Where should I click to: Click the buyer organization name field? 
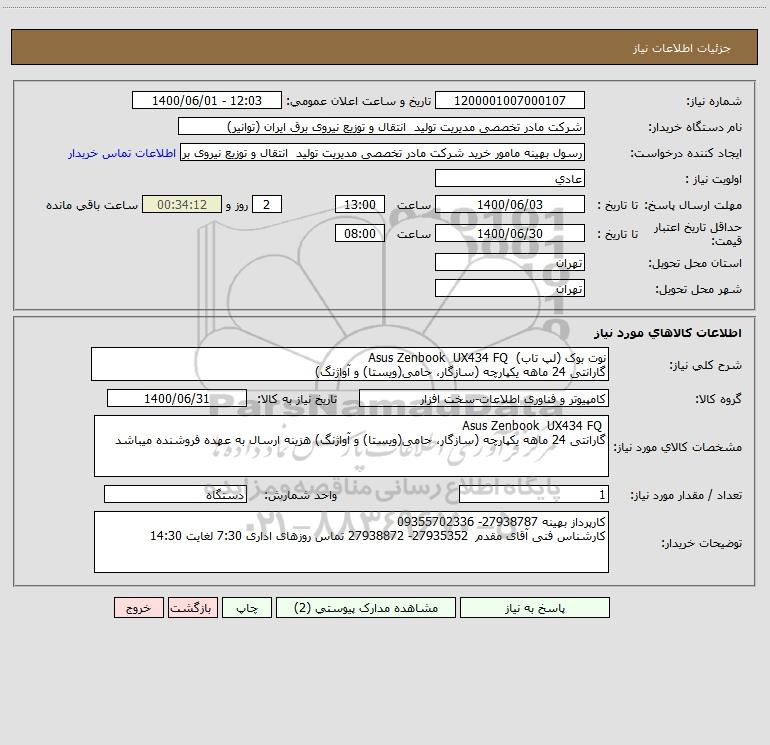381,127
